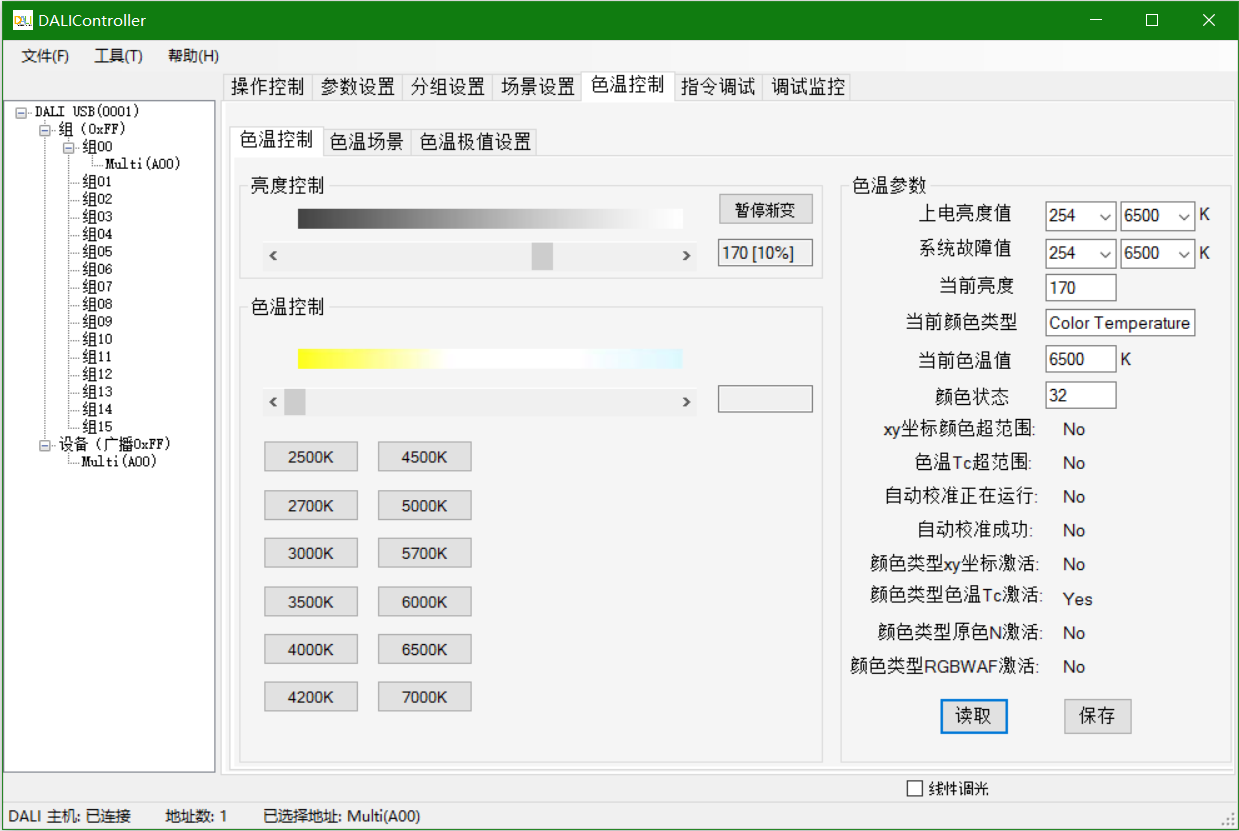Collapse the DALI USB(0001) tree node
The height and width of the screenshot is (831, 1239).
click(22, 112)
